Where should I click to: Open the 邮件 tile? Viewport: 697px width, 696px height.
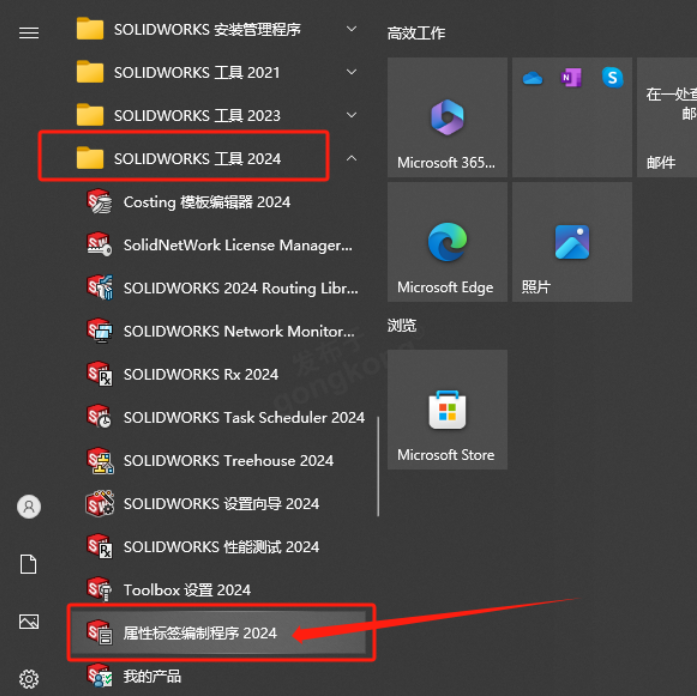667,117
